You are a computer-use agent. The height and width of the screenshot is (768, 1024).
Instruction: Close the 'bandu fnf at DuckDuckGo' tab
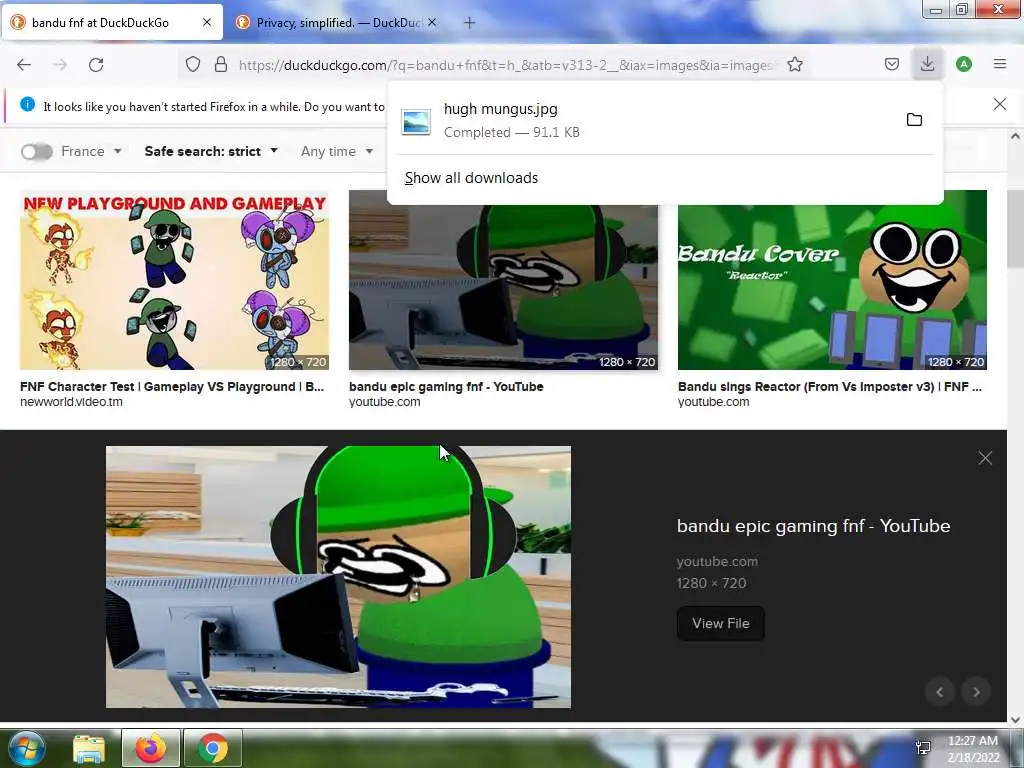[206, 22]
